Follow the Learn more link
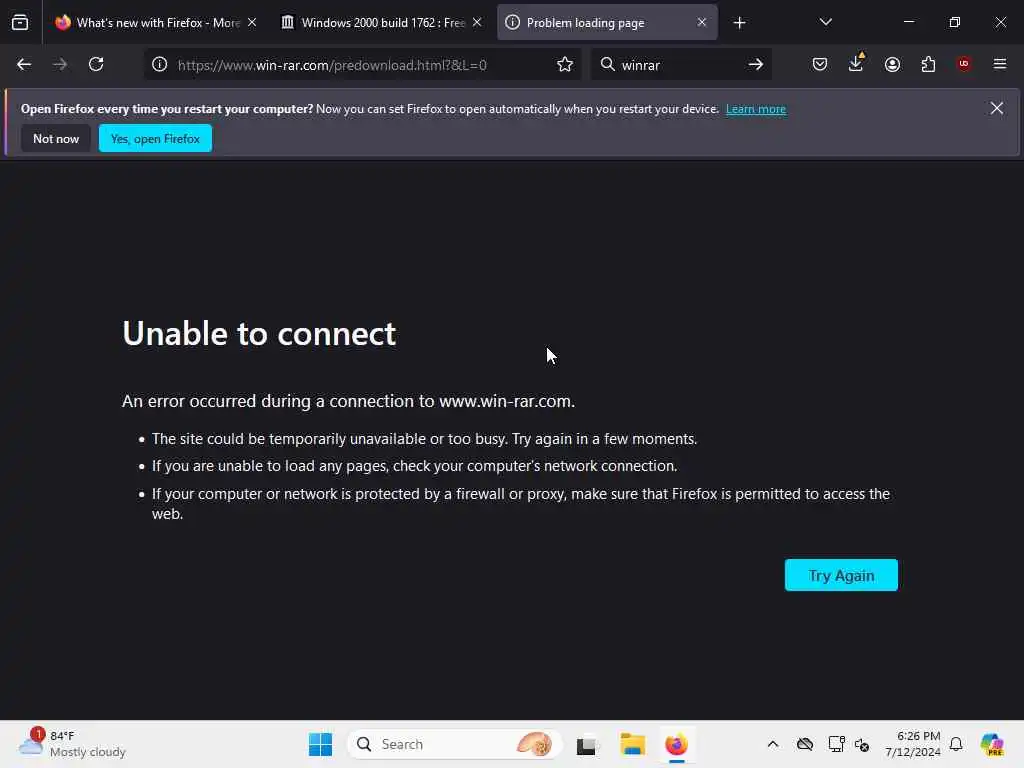This screenshot has width=1024, height=768. click(x=756, y=109)
